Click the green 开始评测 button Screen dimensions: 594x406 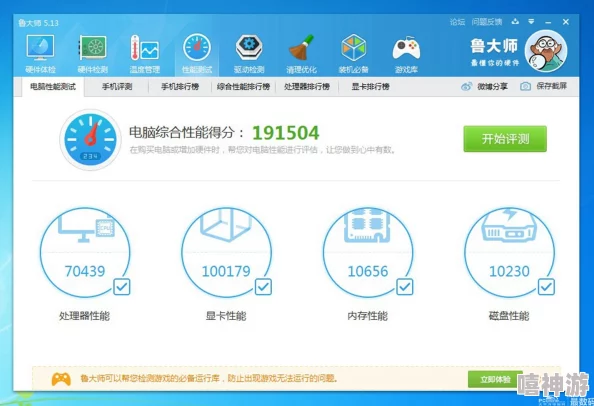click(505, 139)
